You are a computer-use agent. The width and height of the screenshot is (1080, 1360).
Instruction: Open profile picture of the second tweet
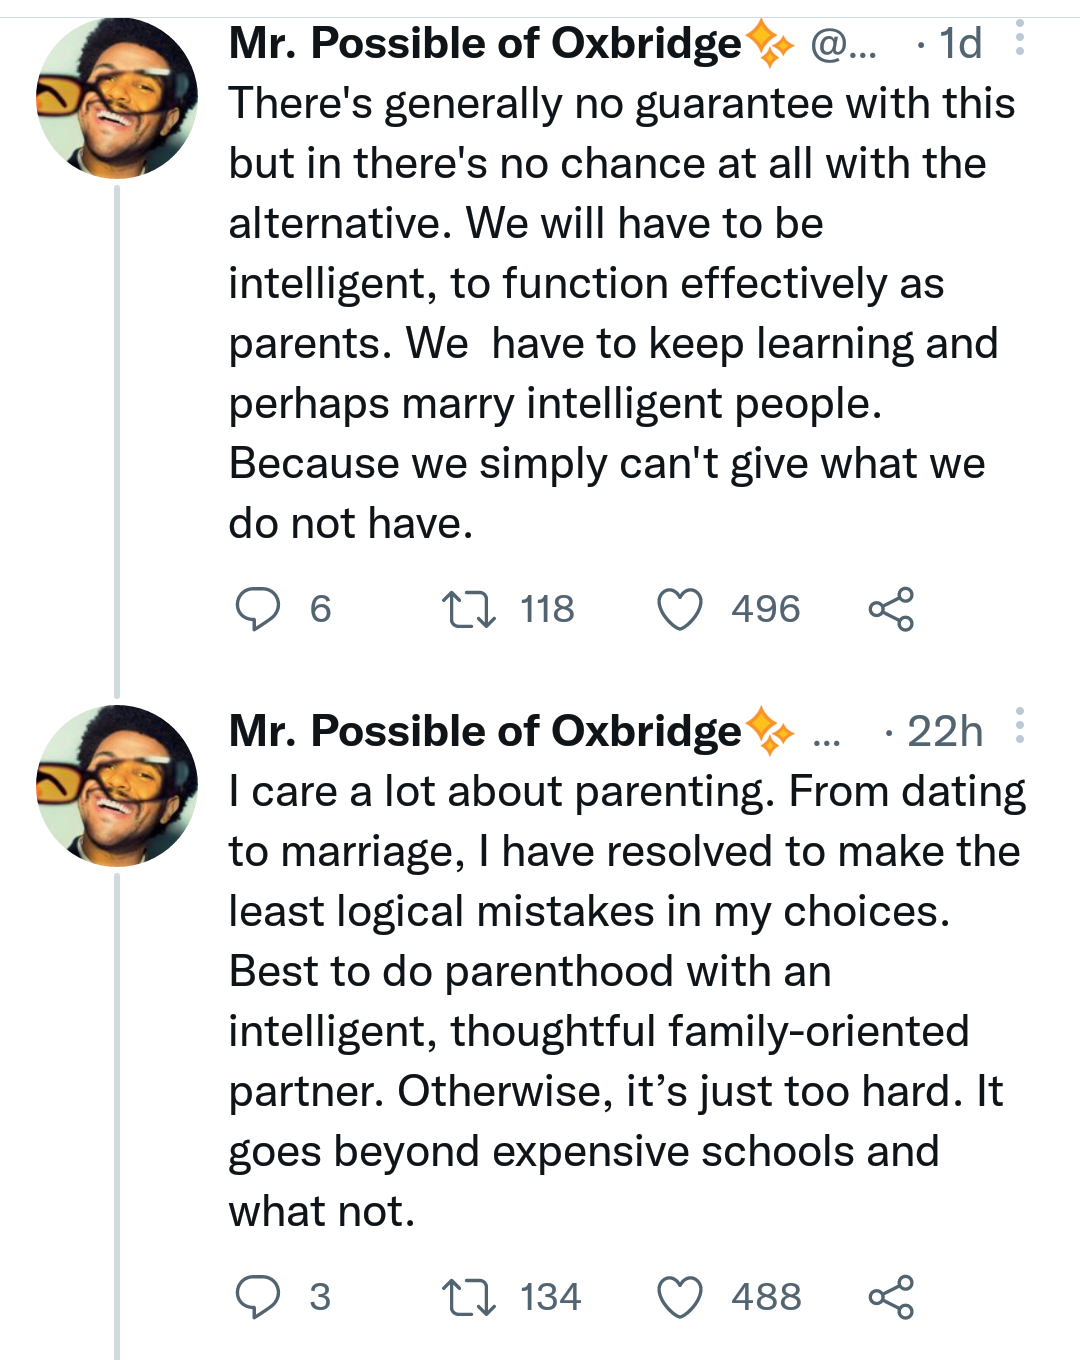[117, 786]
